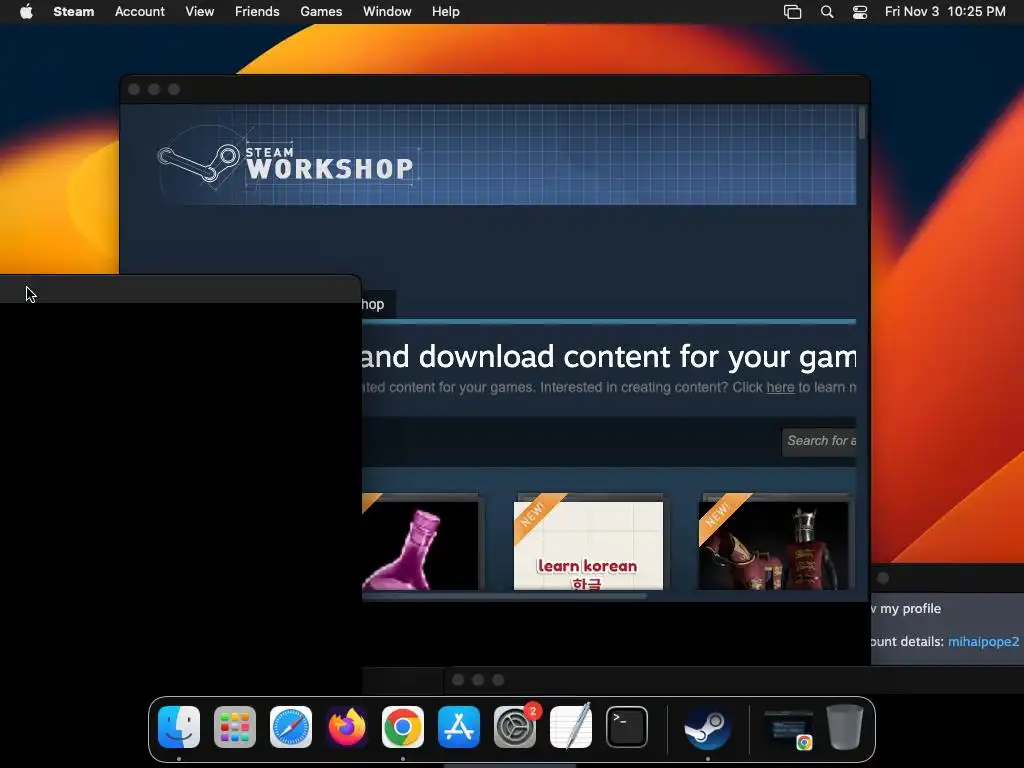The image size is (1024, 768).
Task: Open Finder from the Dock
Action: (x=179, y=726)
